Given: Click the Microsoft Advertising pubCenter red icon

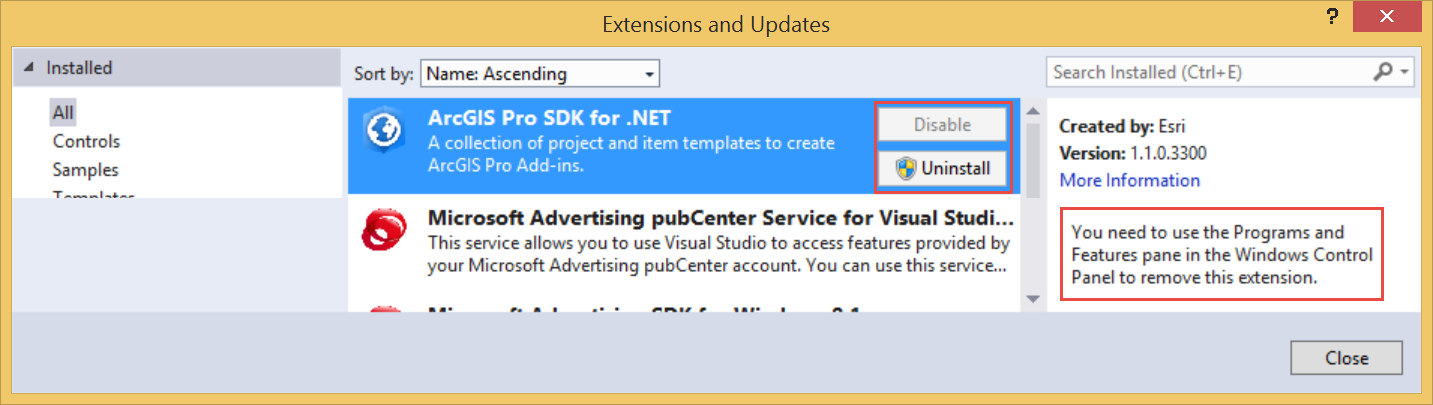Looking at the screenshot, I should point(384,234).
